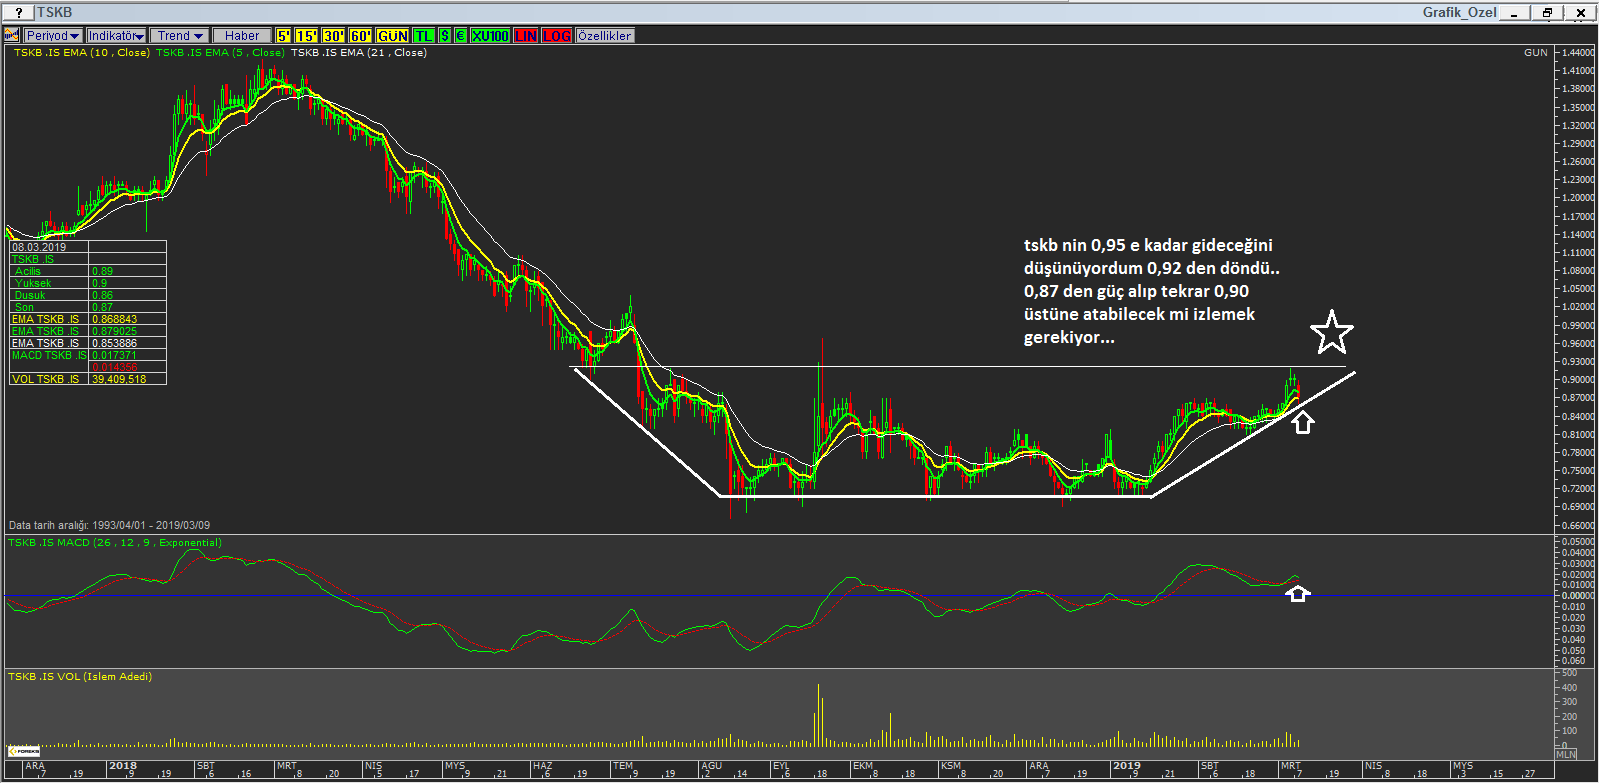The height and width of the screenshot is (784, 1599).
Task: Click the TSKB.IS VOL (Islem Adedi) label
Action: (x=80, y=676)
